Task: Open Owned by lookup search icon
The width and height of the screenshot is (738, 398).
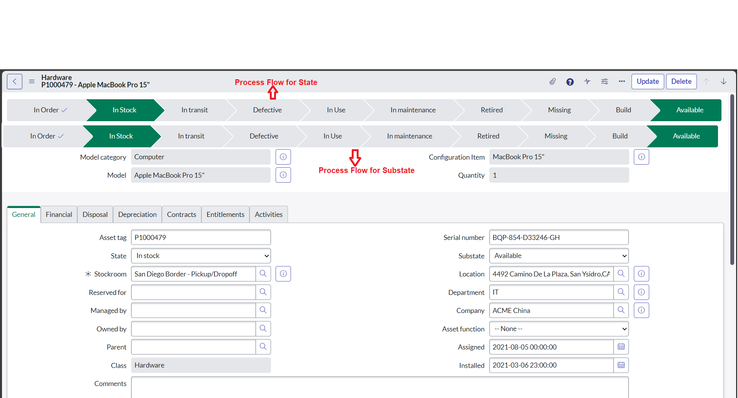Action: tap(263, 328)
